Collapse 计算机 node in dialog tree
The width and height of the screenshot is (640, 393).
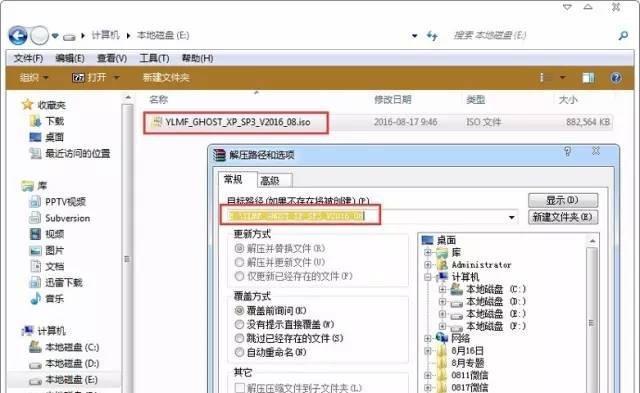428,277
